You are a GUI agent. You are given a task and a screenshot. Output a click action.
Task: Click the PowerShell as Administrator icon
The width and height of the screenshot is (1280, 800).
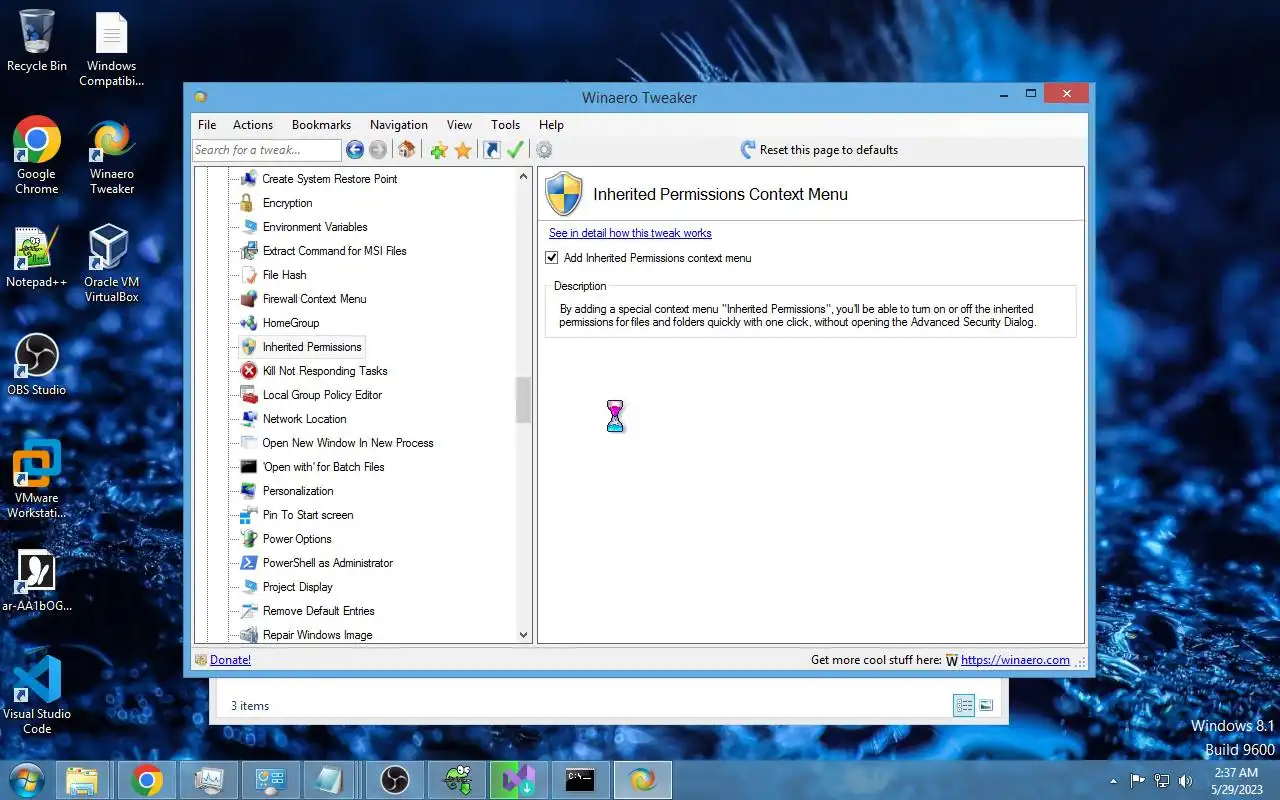[249, 563]
